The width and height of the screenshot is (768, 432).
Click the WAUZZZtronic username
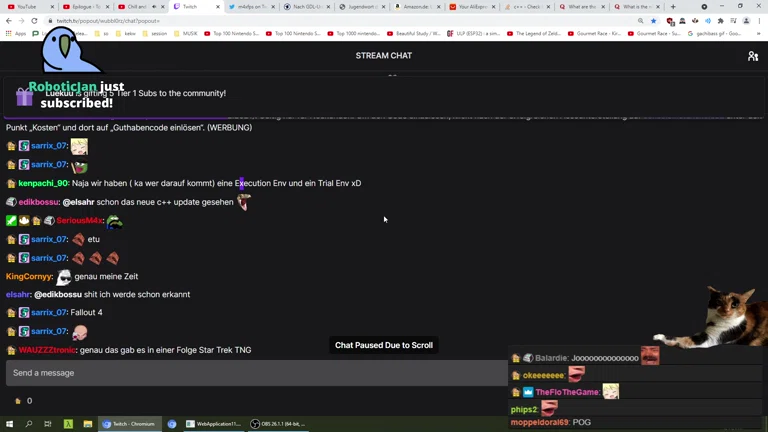pyautogui.click(x=46, y=350)
